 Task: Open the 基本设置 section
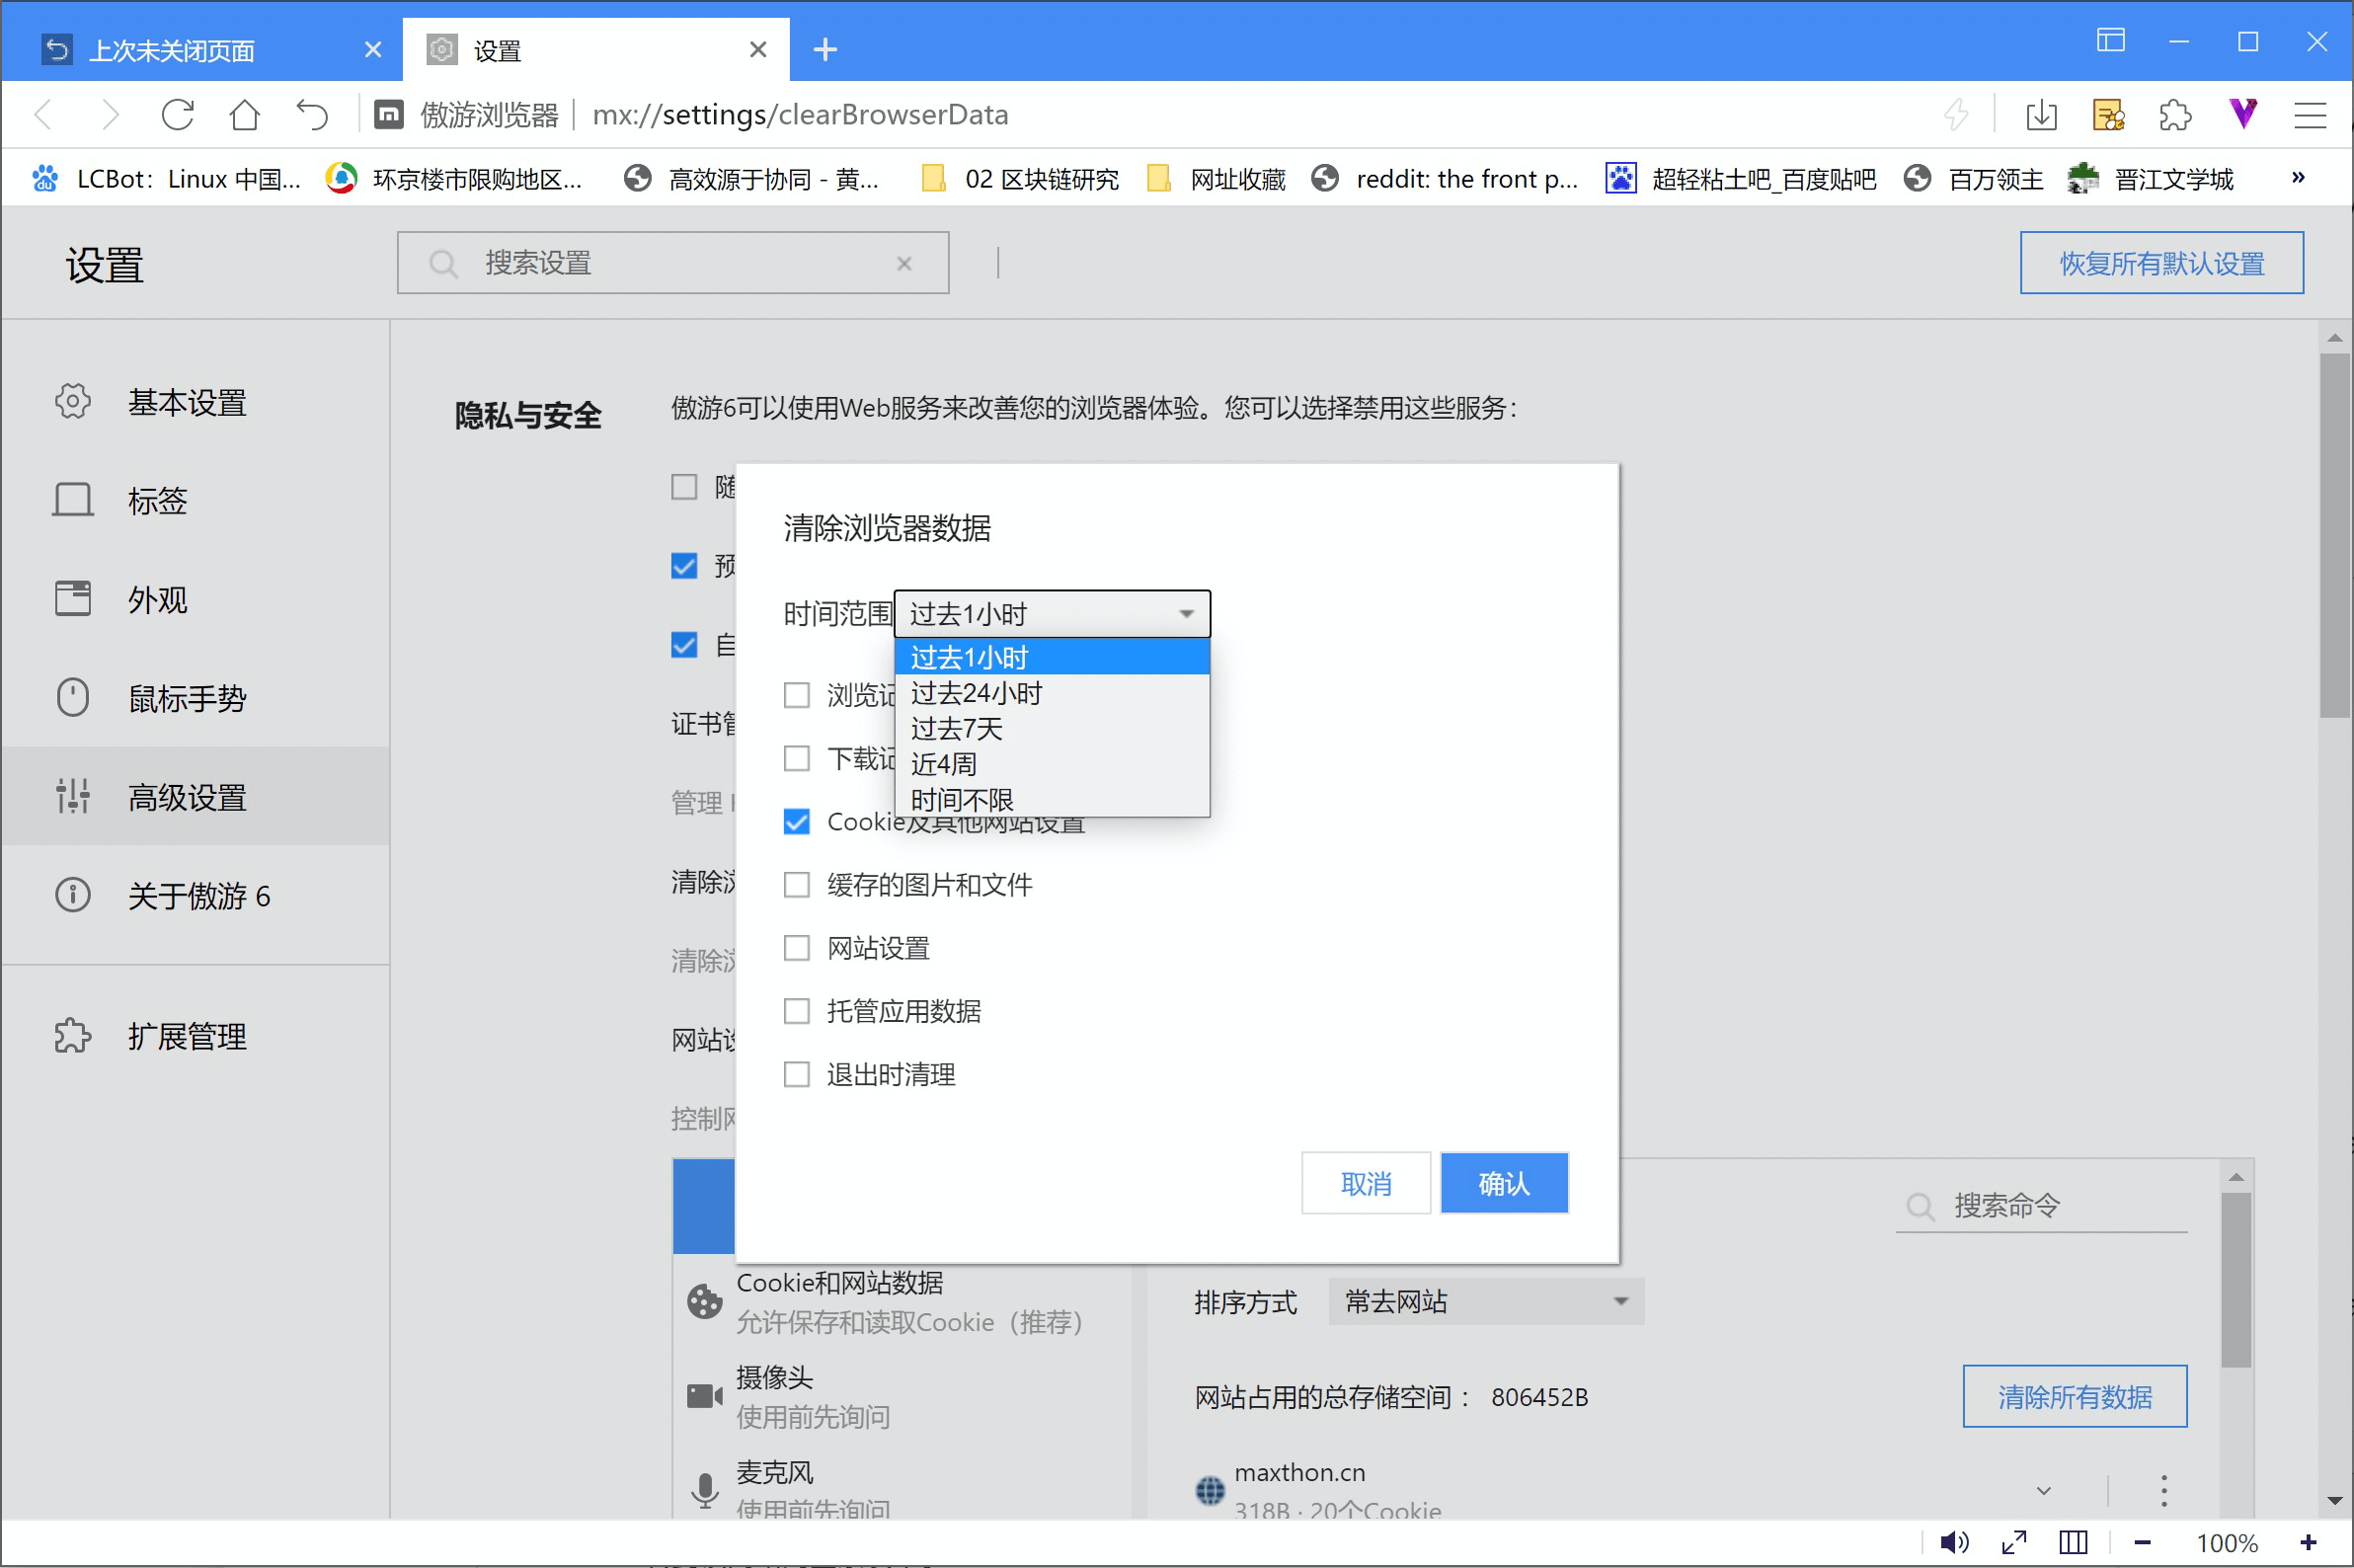click(195, 402)
